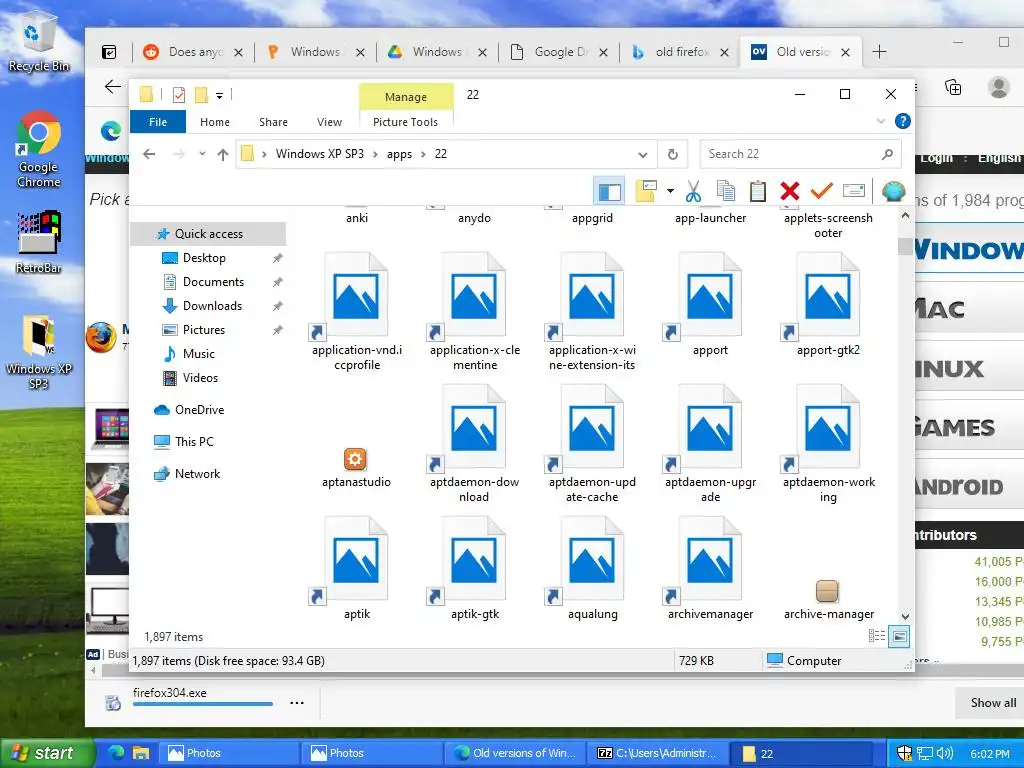This screenshot has height=768, width=1024.
Task: Select the Manage contextual tab
Action: click(406, 97)
